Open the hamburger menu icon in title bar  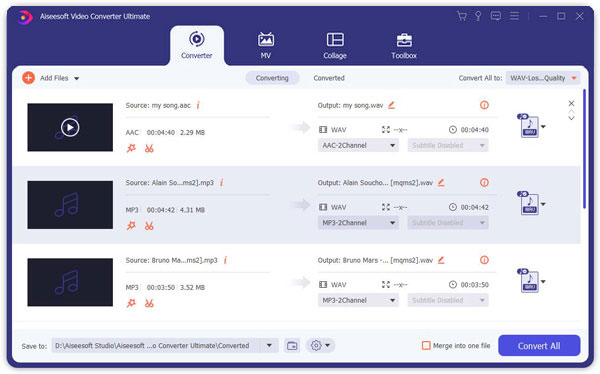click(x=514, y=16)
